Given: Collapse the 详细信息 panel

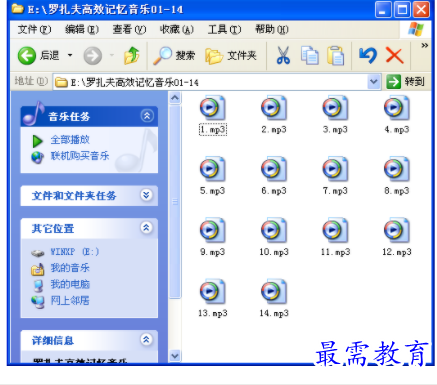Looking at the screenshot, I should point(146,339).
